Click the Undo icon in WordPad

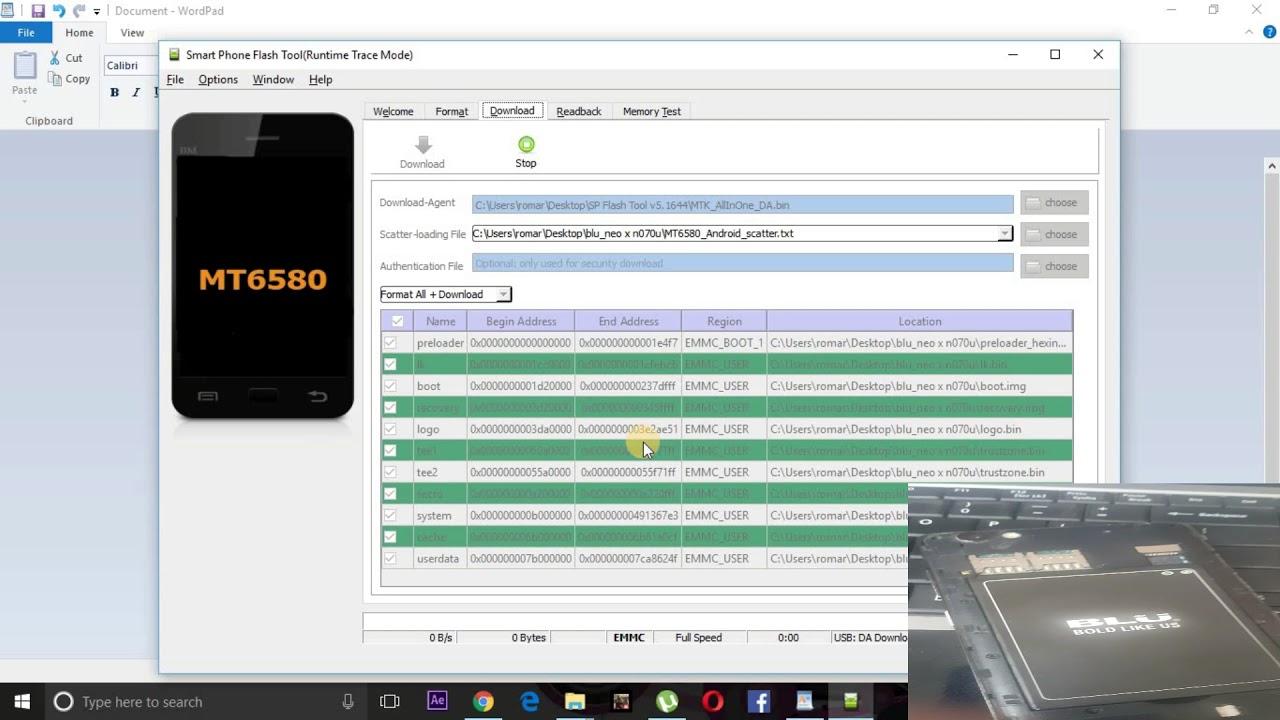click(x=59, y=11)
